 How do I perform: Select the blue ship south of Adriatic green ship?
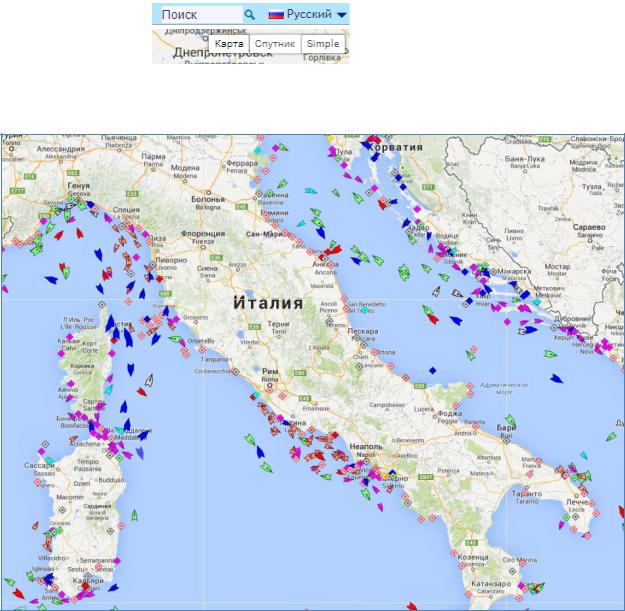point(556,379)
